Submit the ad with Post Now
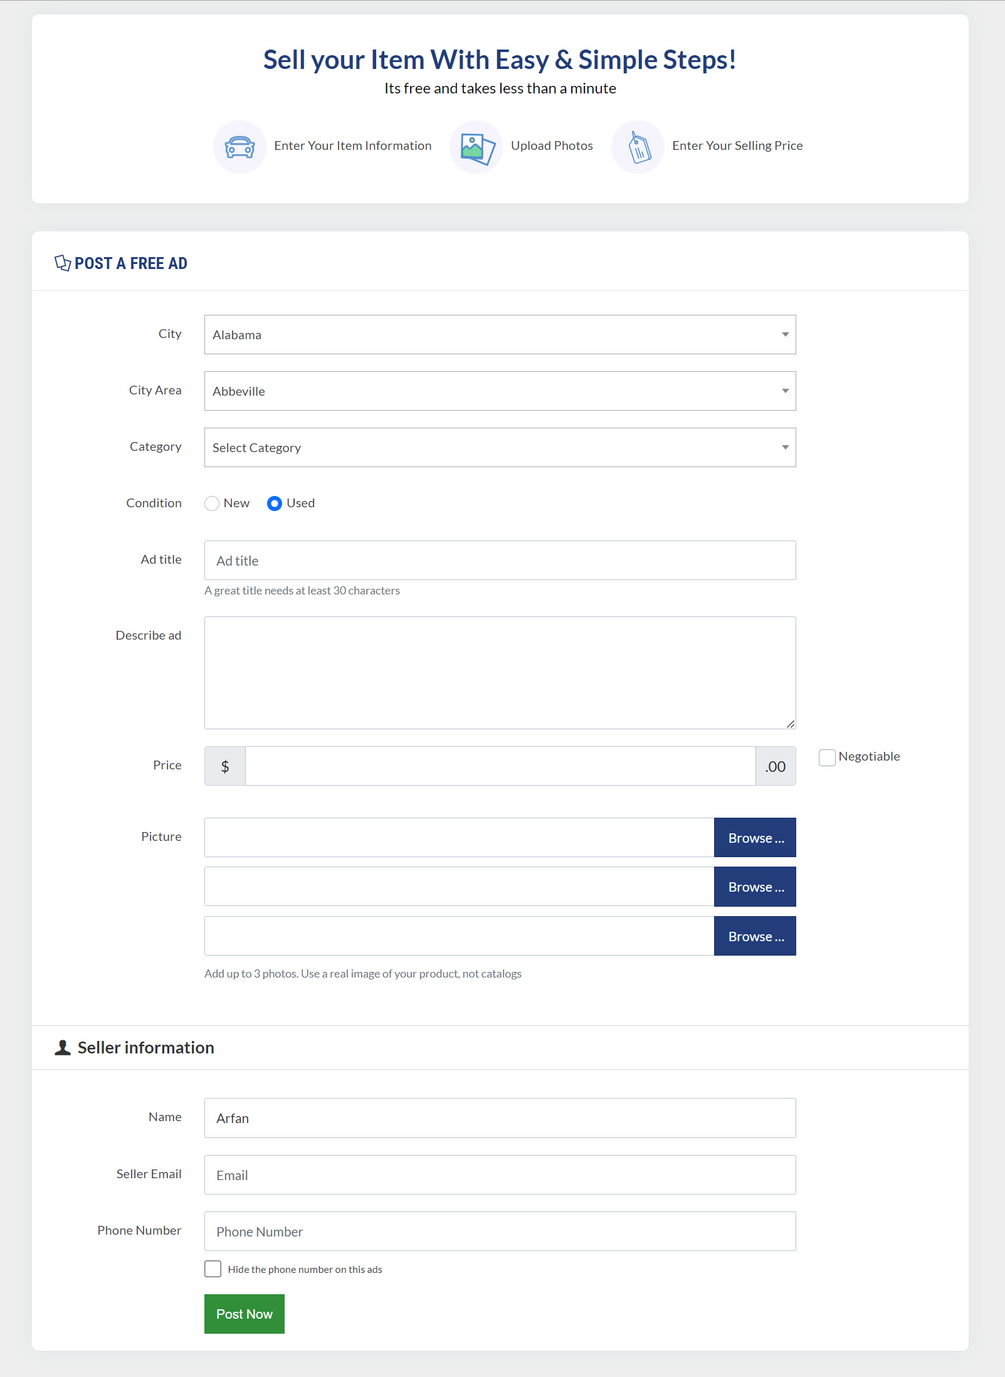The width and height of the screenshot is (1005, 1377). (244, 1314)
